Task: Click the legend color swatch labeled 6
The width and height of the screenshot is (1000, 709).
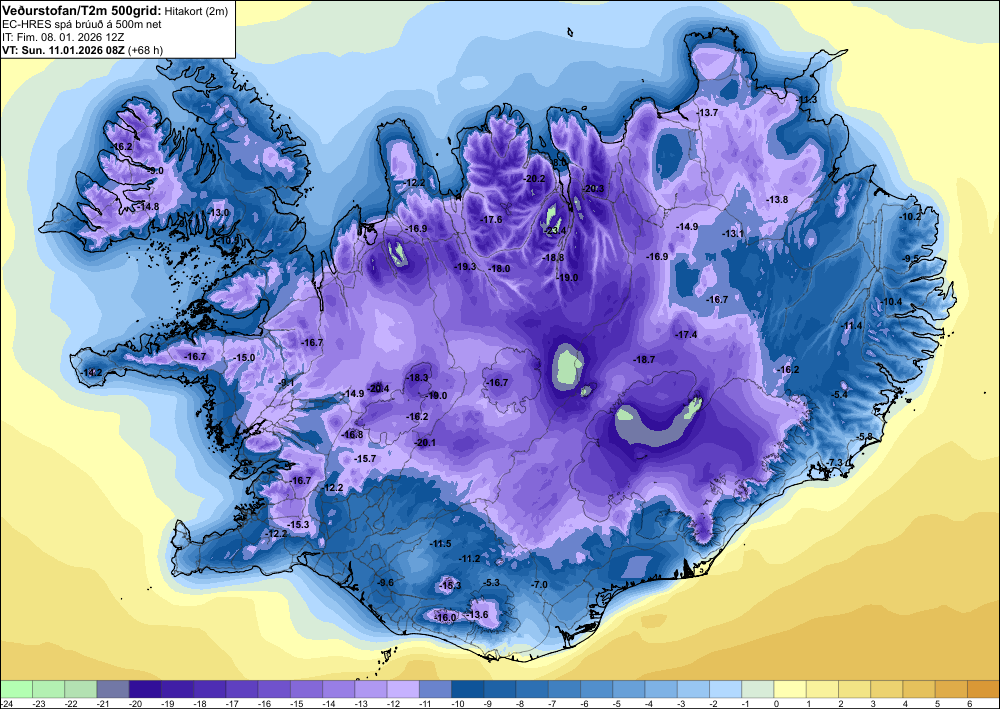Action: coord(983,689)
